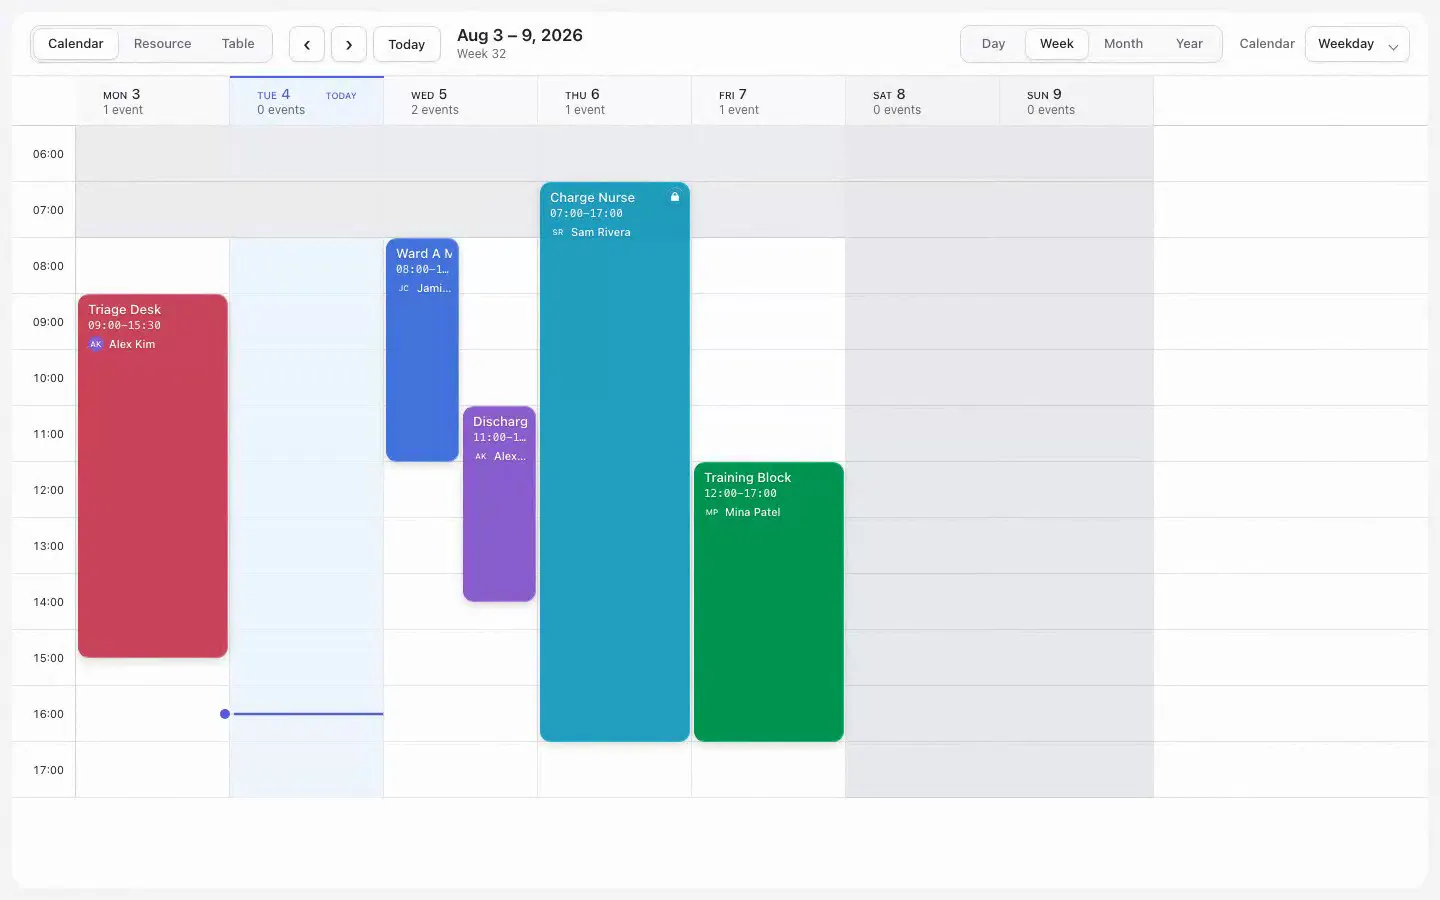The image size is (1440, 900).
Task: Click the 07:00-17:00 time on Charge Nurse
Action: (586, 213)
